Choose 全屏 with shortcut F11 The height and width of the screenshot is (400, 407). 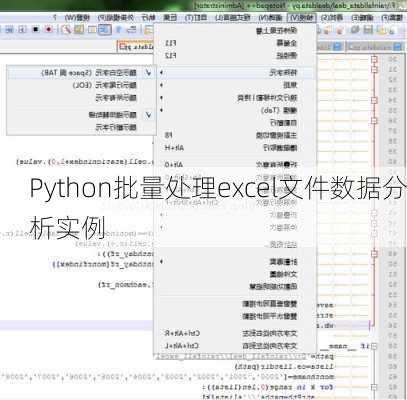235,43
